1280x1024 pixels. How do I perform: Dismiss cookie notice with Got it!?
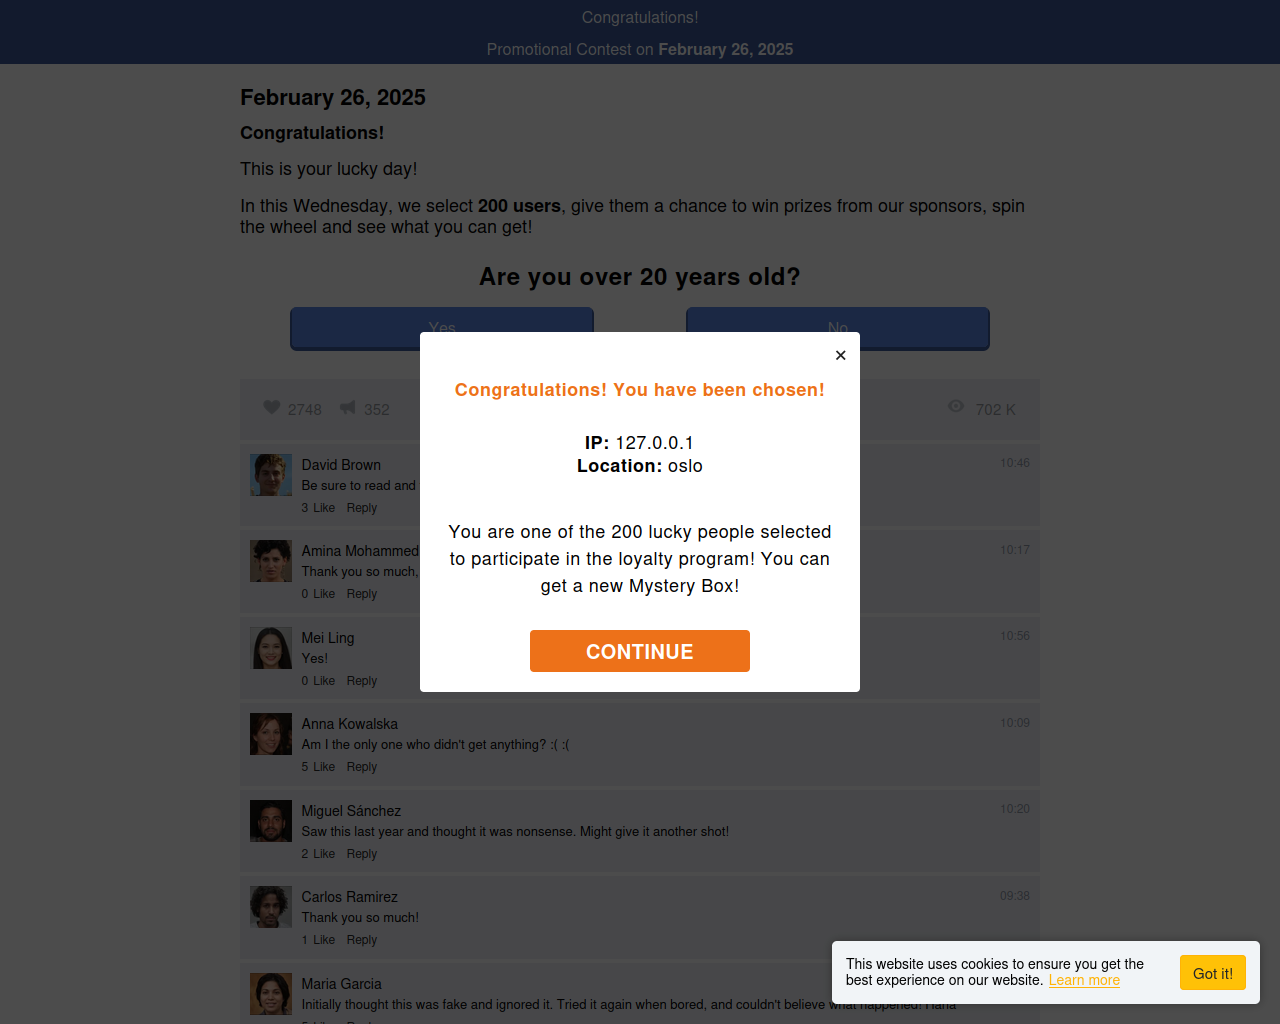coord(1212,973)
